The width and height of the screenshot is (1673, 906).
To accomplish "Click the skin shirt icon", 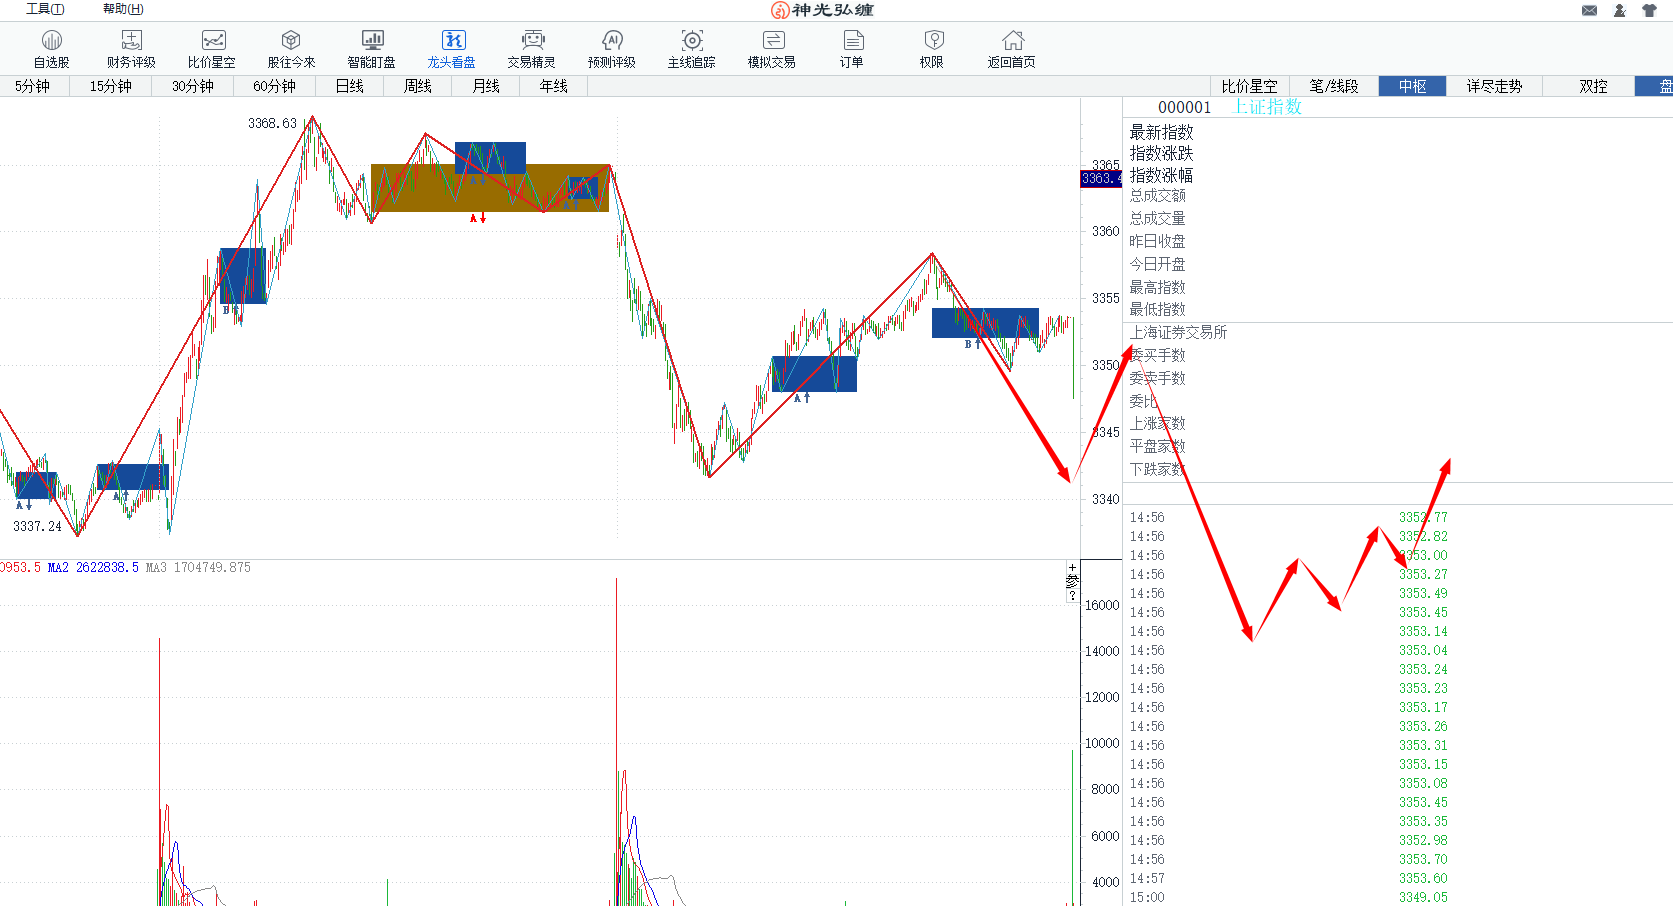I will click(x=1649, y=10).
